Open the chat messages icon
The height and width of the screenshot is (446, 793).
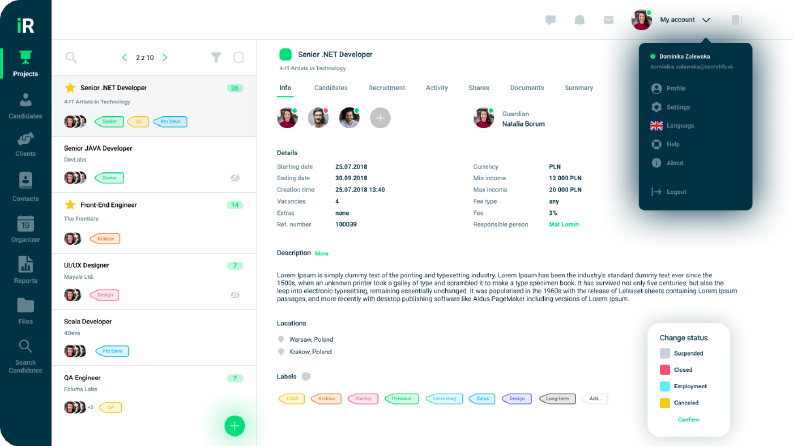pos(551,20)
